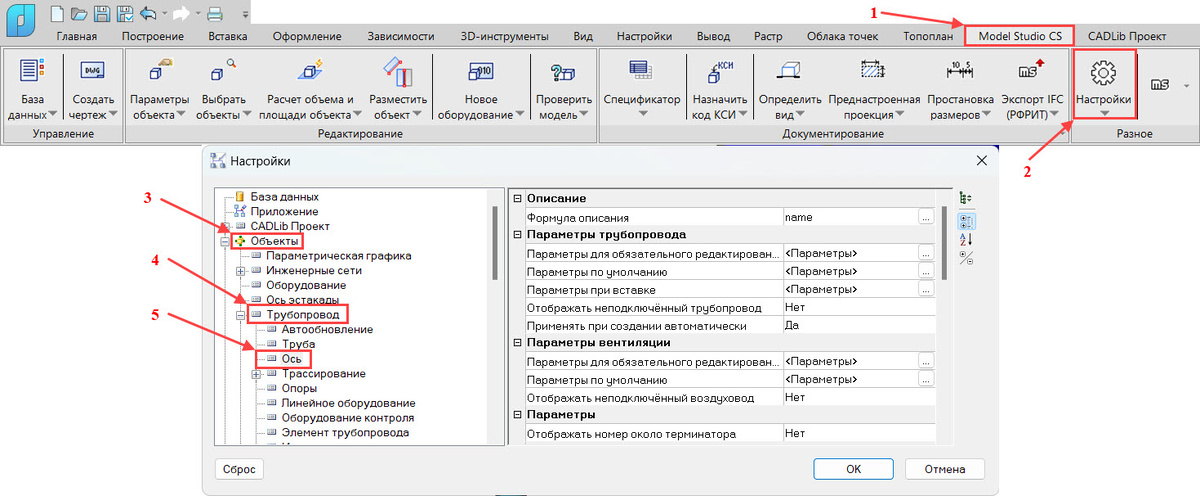Image resolution: width=1200 pixels, height=496 pixels.
Task: Open dropdown arrow next to Создать чертеж
Action: 112,114
